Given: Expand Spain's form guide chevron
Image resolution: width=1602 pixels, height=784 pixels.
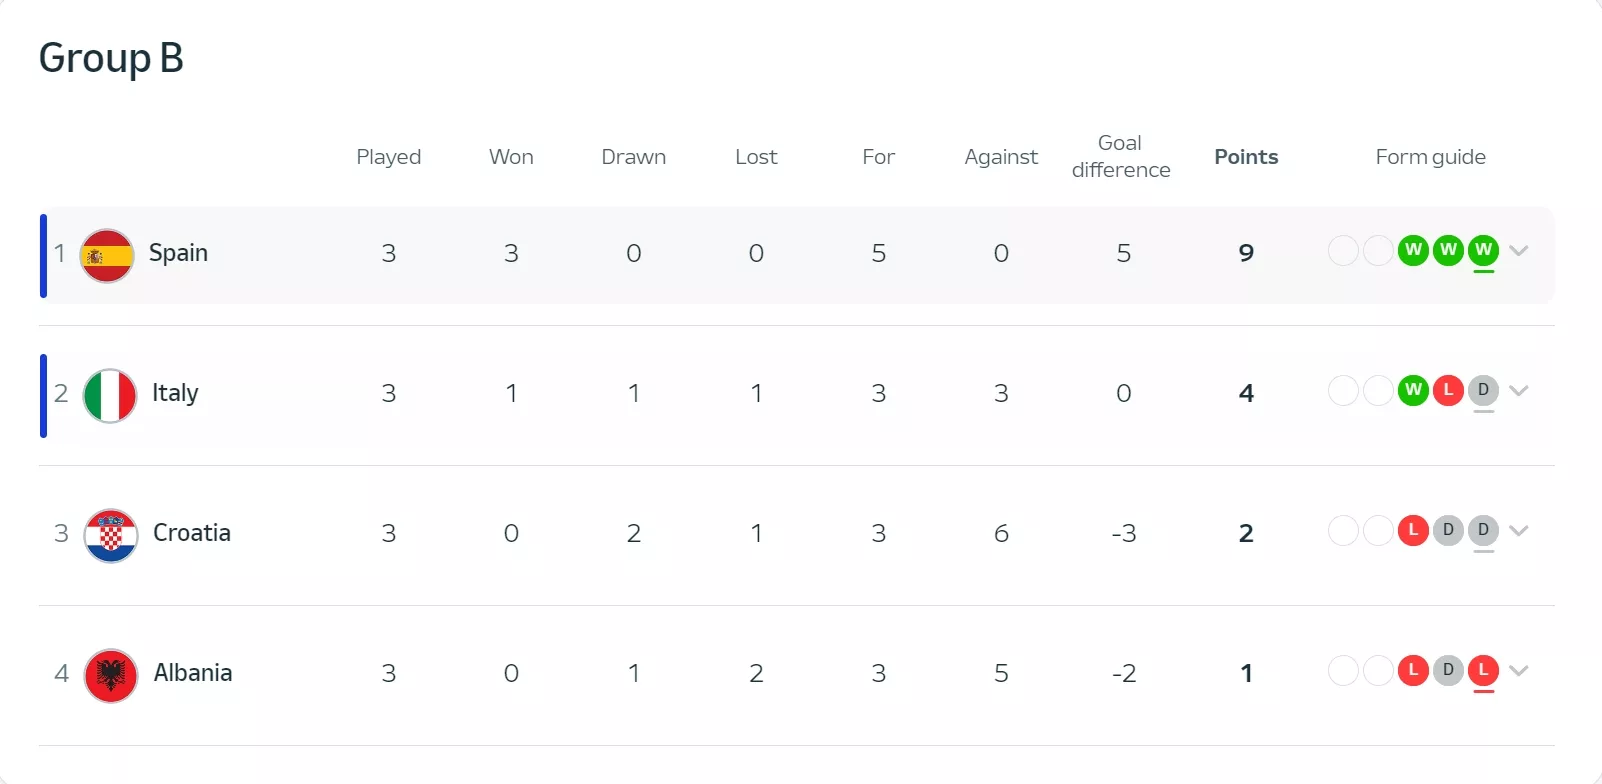Looking at the screenshot, I should [1519, 251].
